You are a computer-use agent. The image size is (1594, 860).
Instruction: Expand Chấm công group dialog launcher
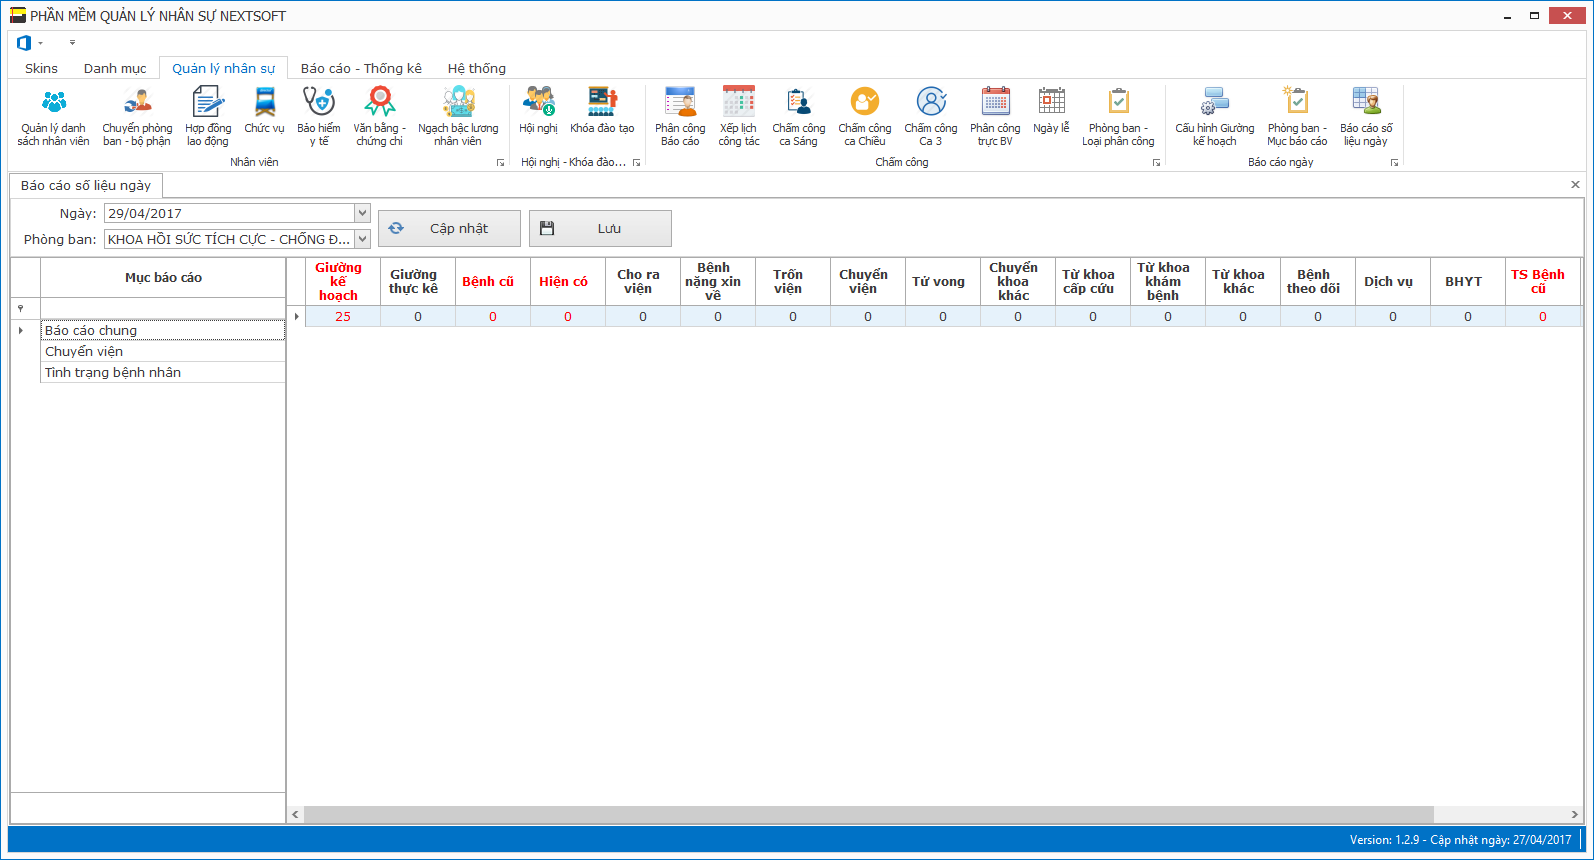1156,163
